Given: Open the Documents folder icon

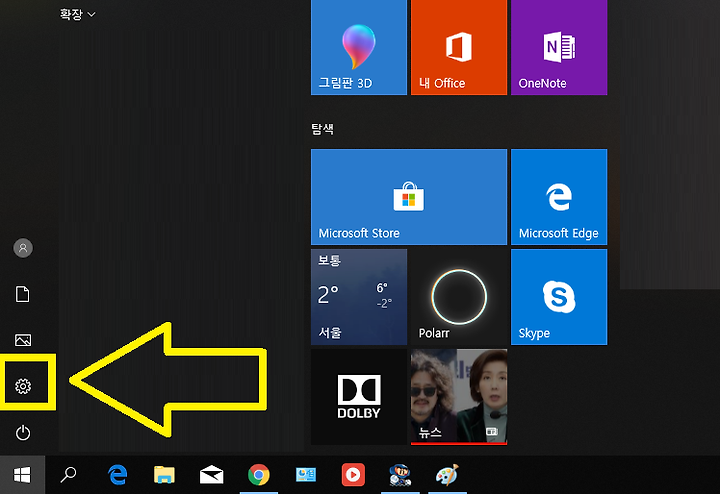Looking at the screenshot, I should [23, 294].
